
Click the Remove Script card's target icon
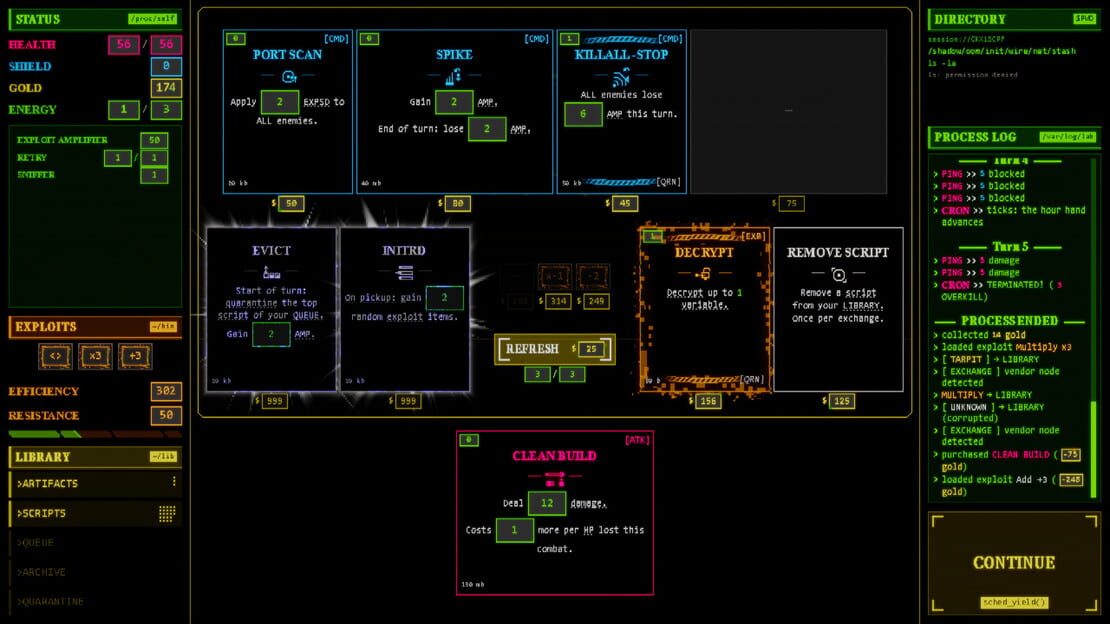(838, 274)
